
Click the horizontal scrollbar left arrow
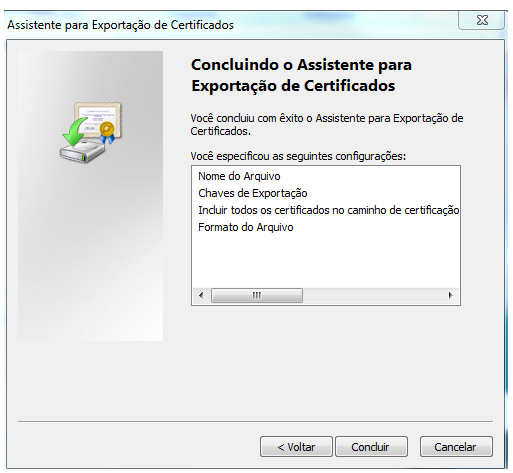pyautogui.click(x=201, y=295)
